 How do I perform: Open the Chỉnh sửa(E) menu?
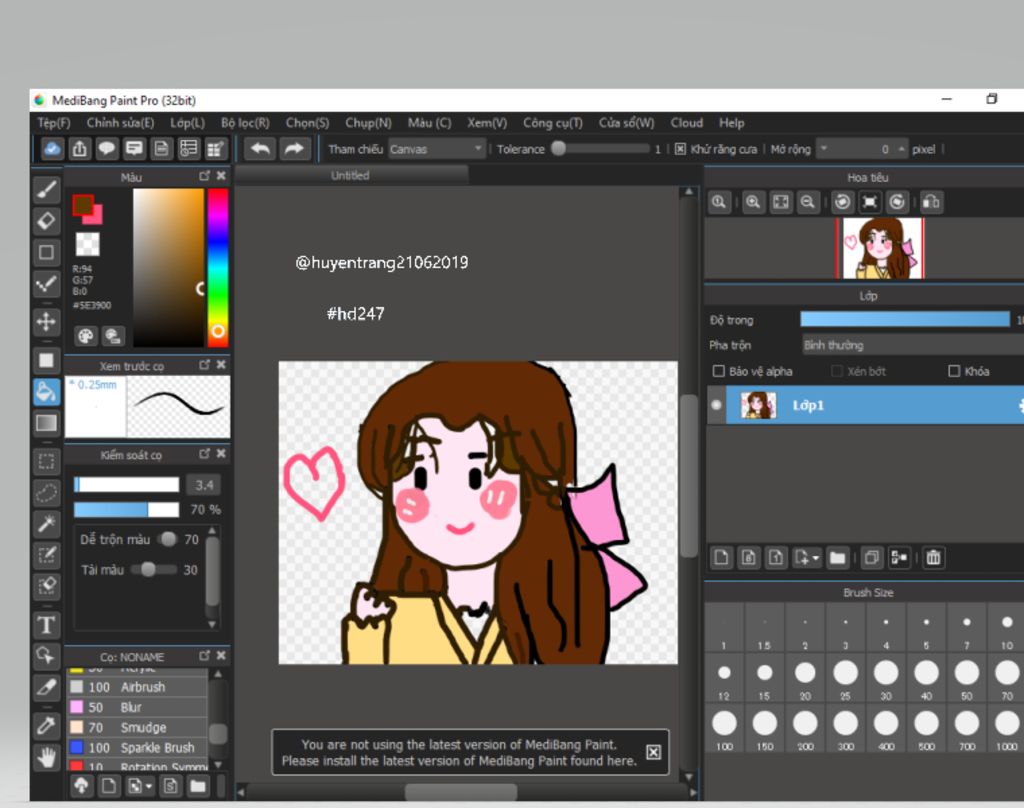click(120, 123)
